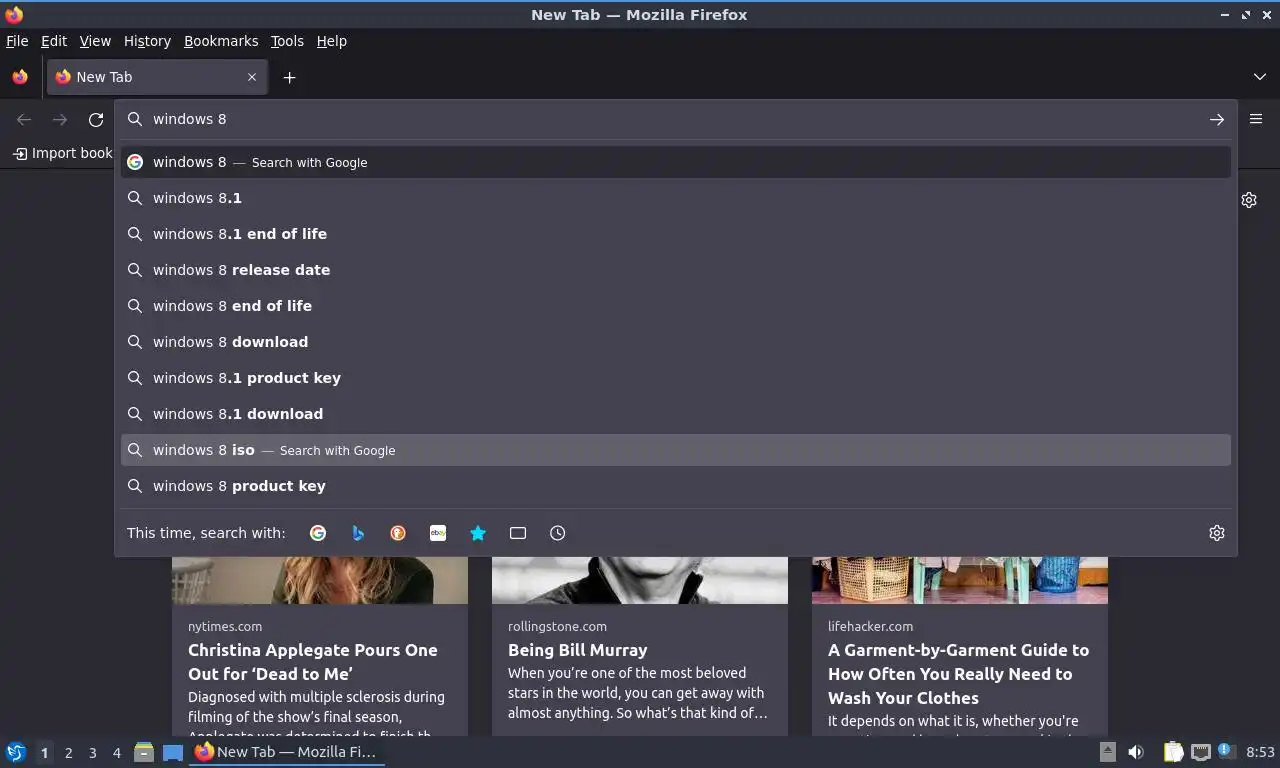Click the nytimes.com story thumbnail image

320,580
